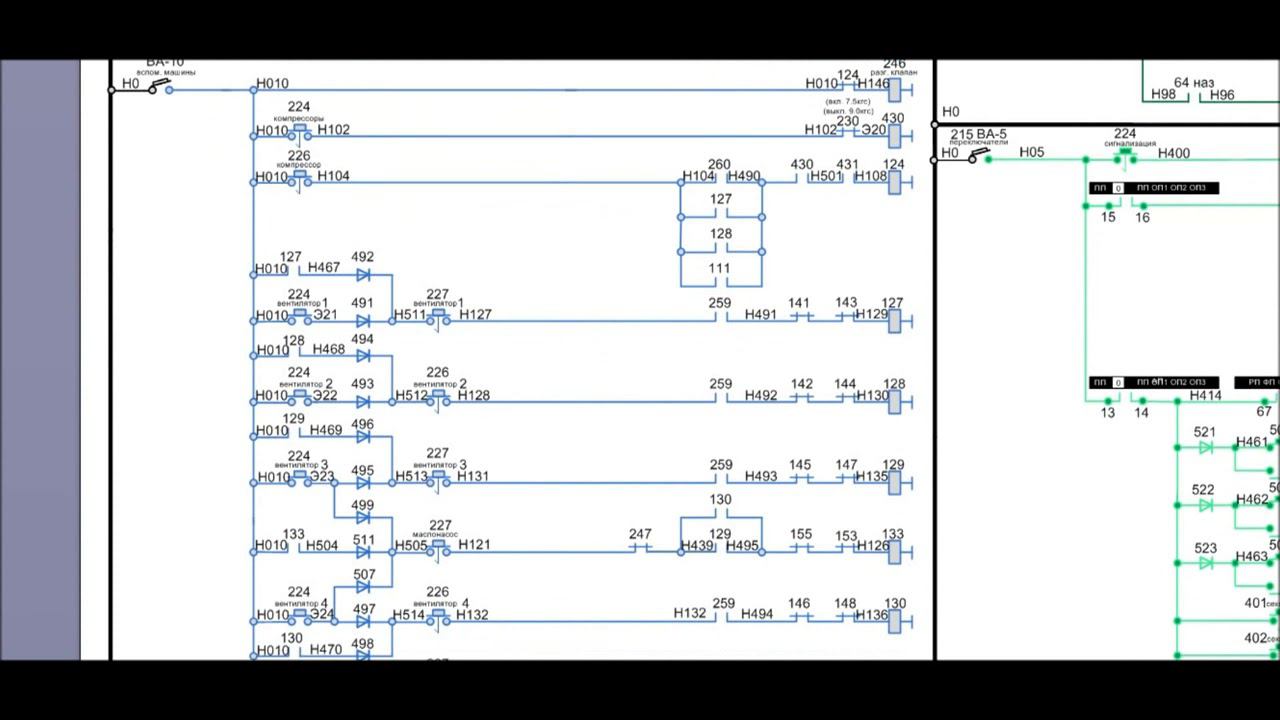Screen dimensions: 1280x720
Task: Click the РП ФП selector bar above 67
Action: pos(1258,382)
